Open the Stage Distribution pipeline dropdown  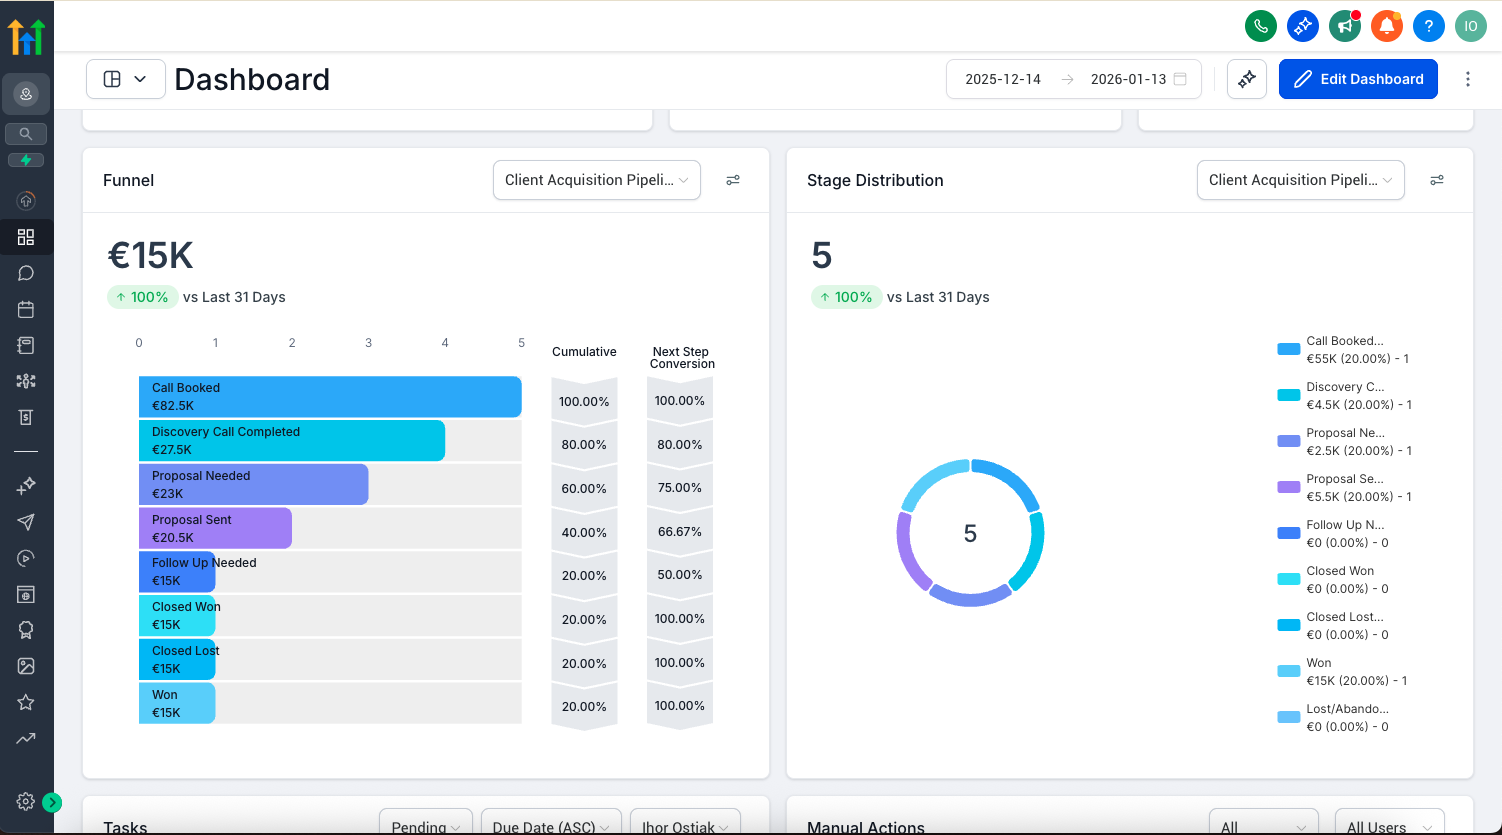tap(1301, 180)
